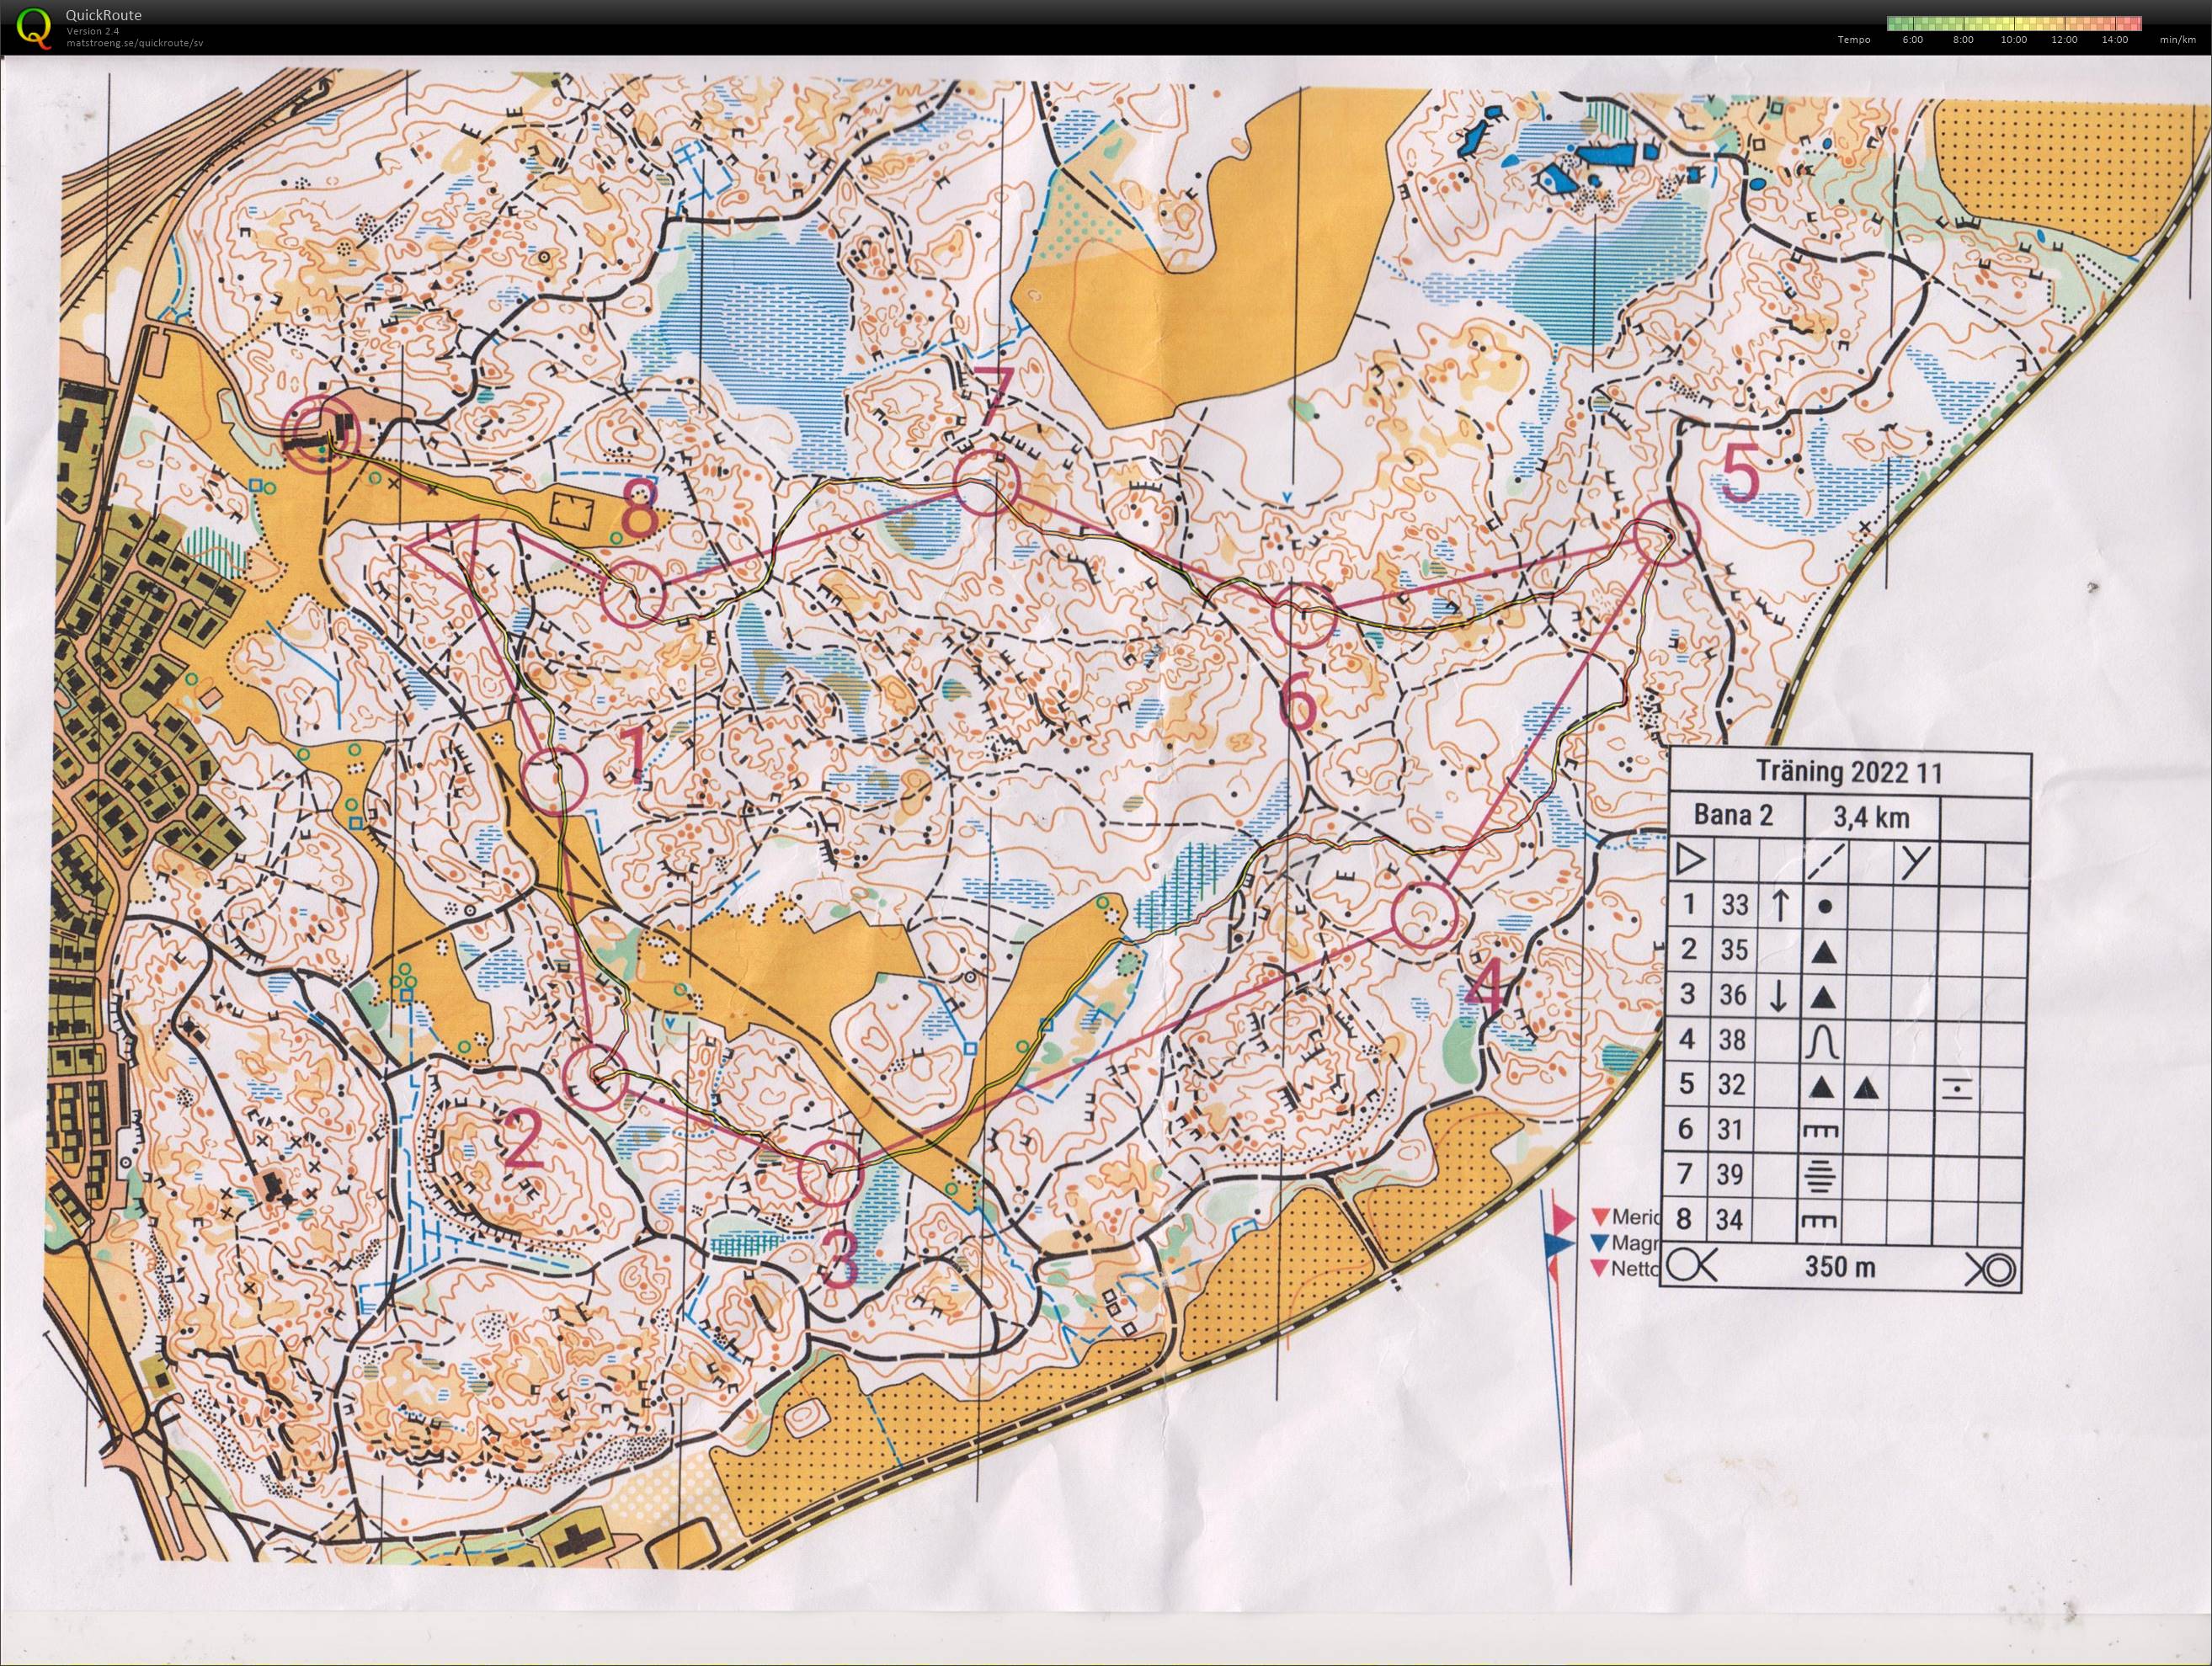Click the 6:00 tempo scale label
Image resolution: width=2212 pixels, height=1666 pixels.
point(1912,40)
